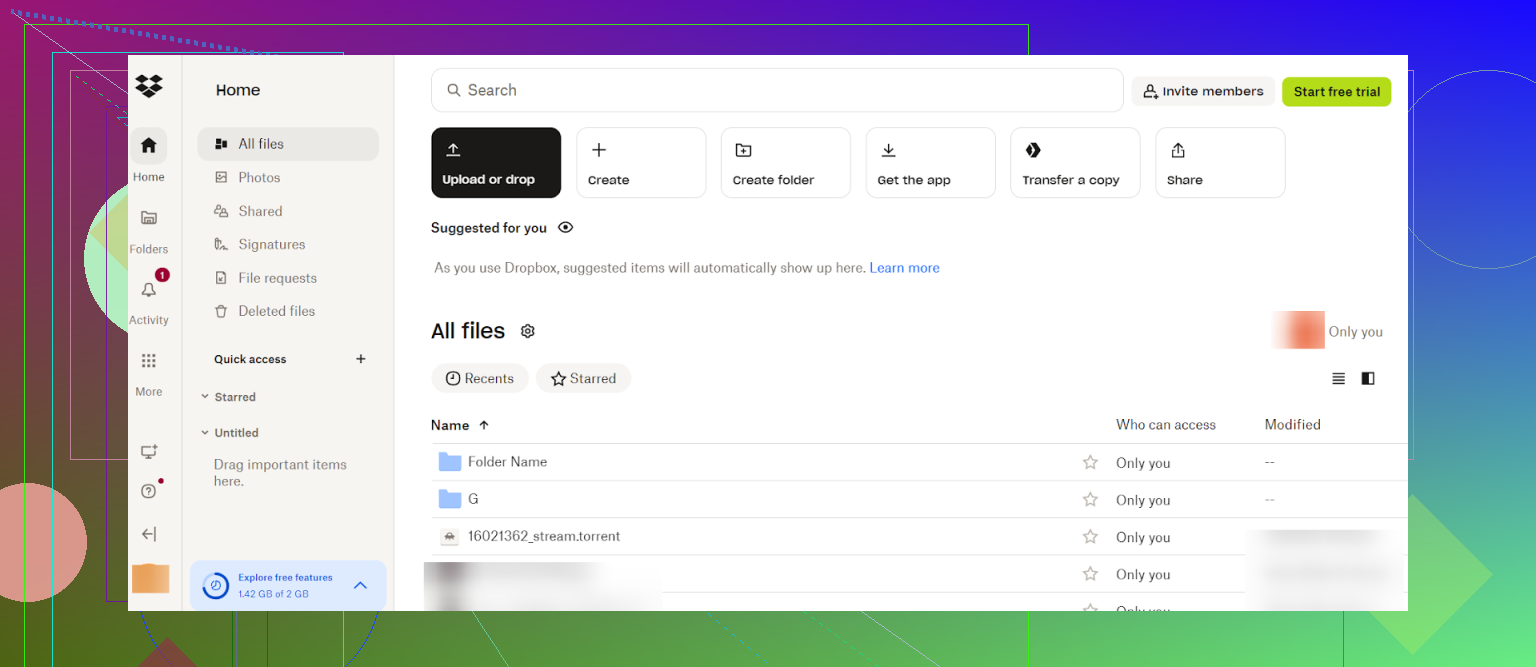1536x667 pixels.
Task: Click the Invite members button
Action: 1203,91
